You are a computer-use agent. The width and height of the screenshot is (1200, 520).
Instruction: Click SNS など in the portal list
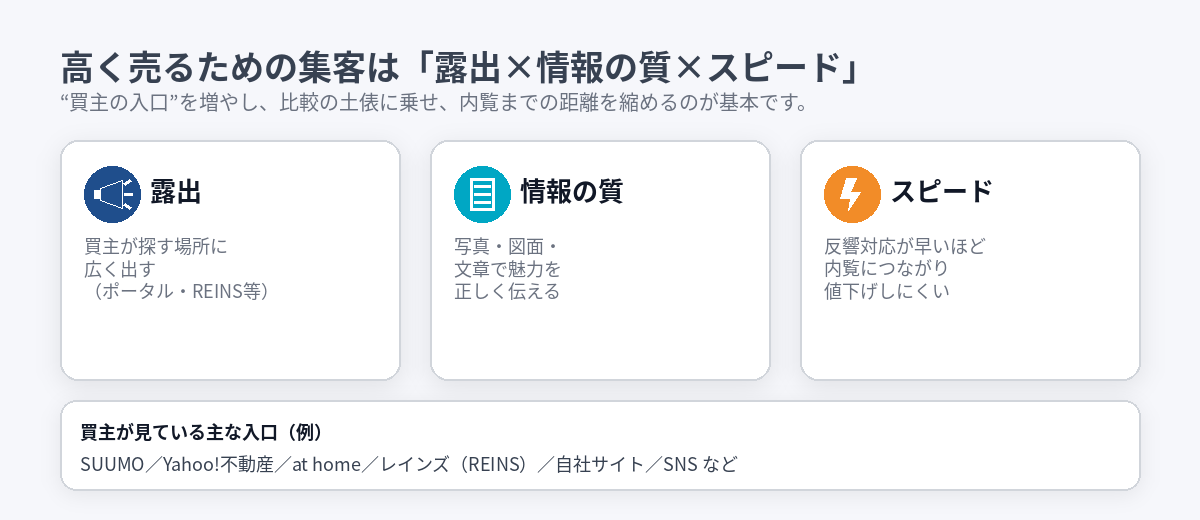[x=699, y=465]
